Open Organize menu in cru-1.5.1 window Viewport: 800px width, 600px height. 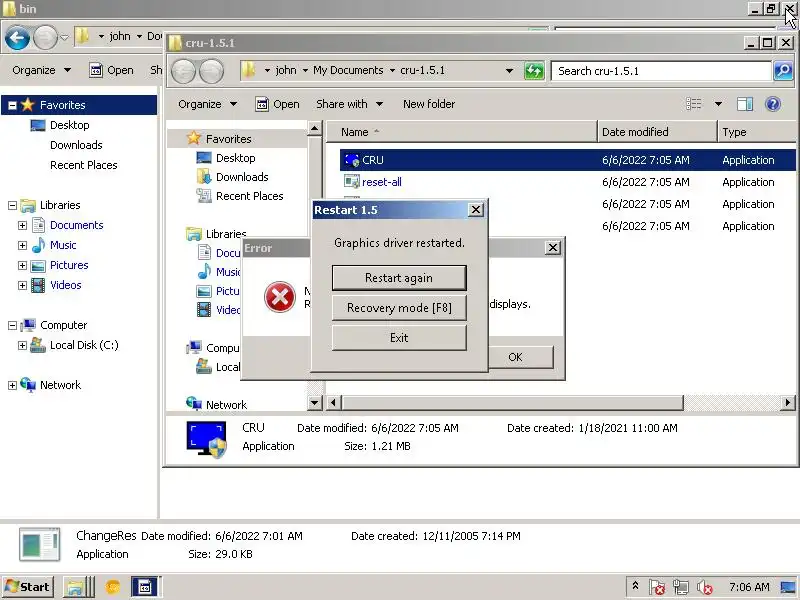tap(207, 104)
